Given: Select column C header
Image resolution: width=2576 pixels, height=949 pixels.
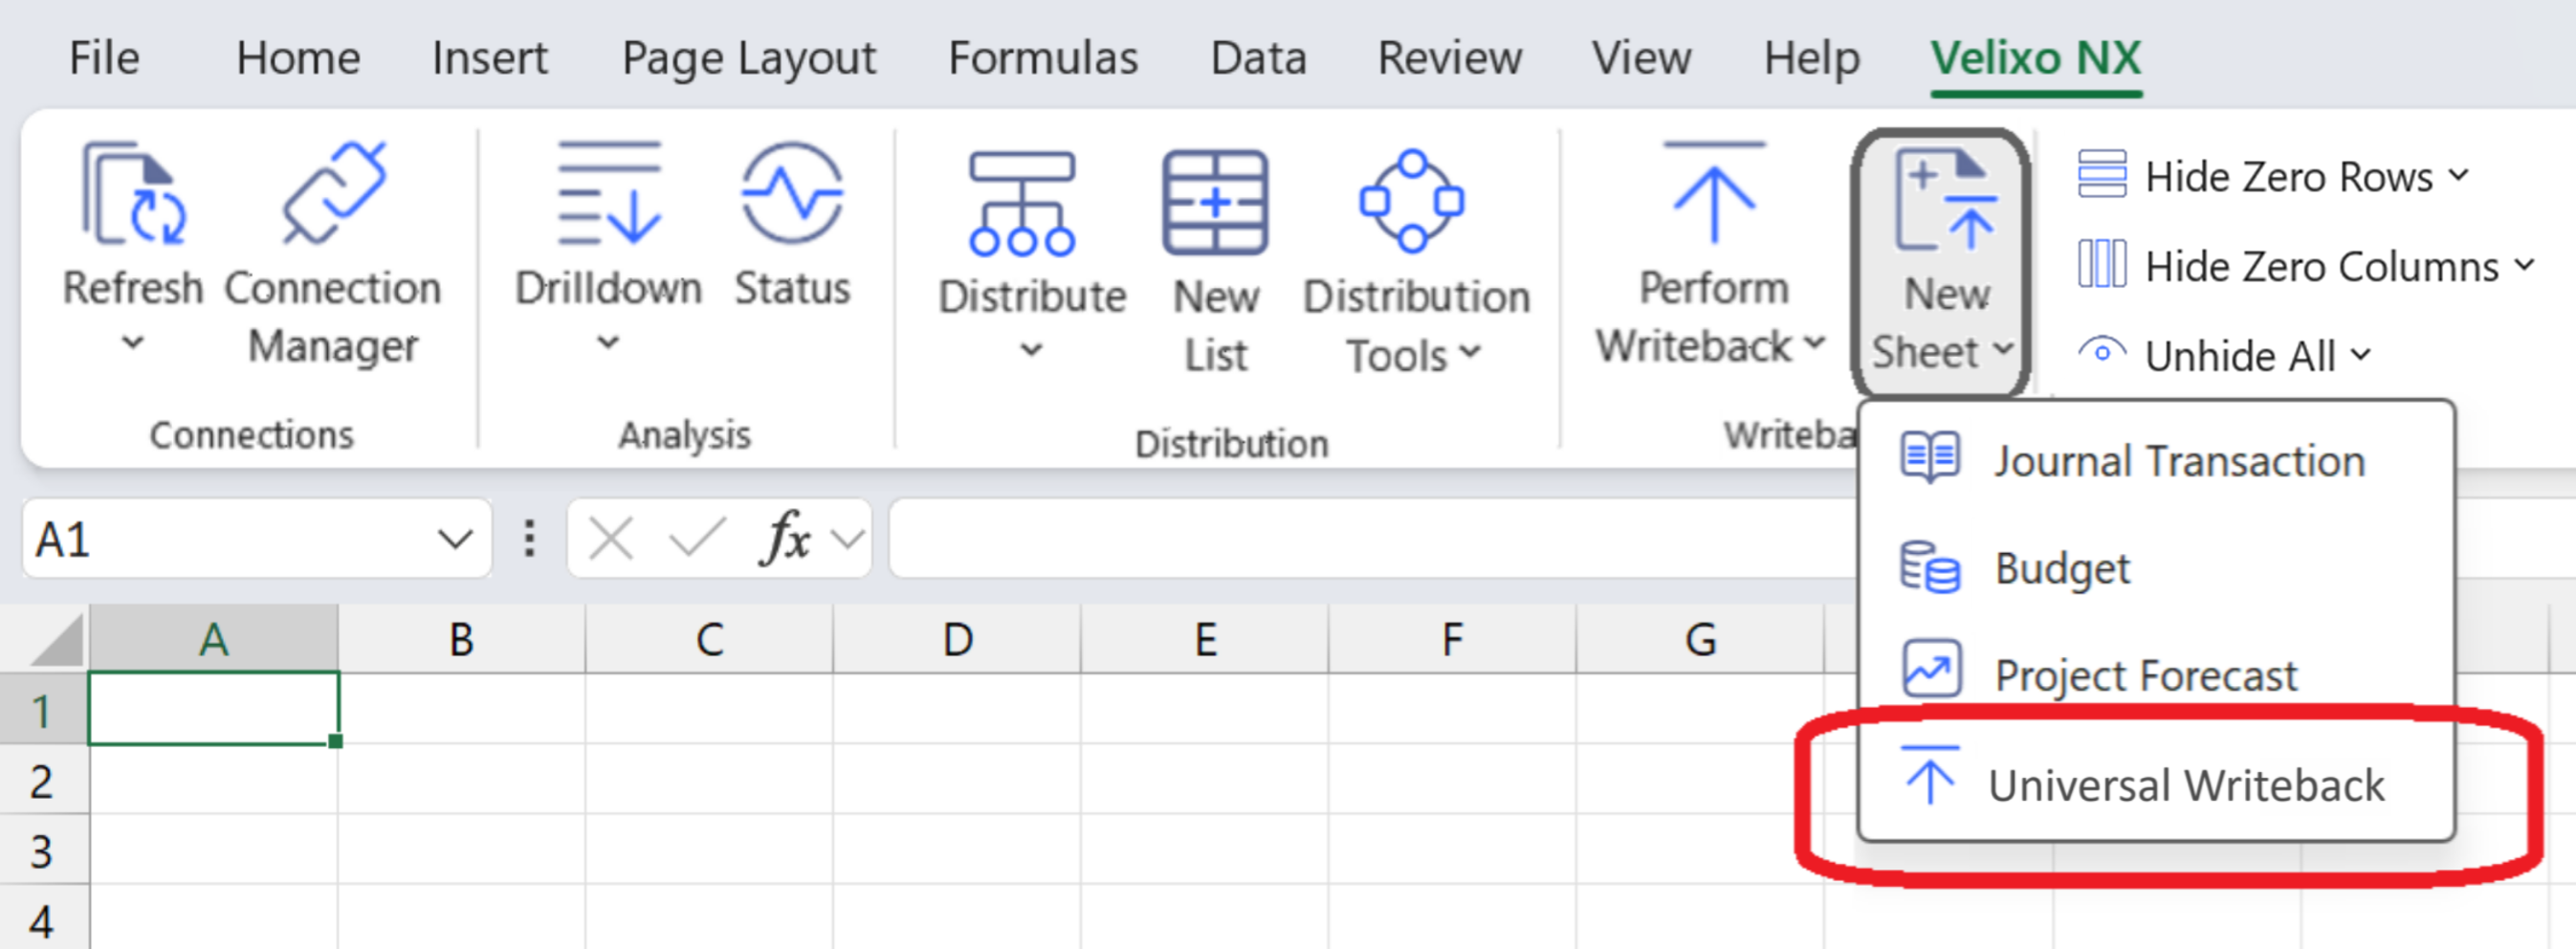Looking at the screenshot, I should pos(709,639).
